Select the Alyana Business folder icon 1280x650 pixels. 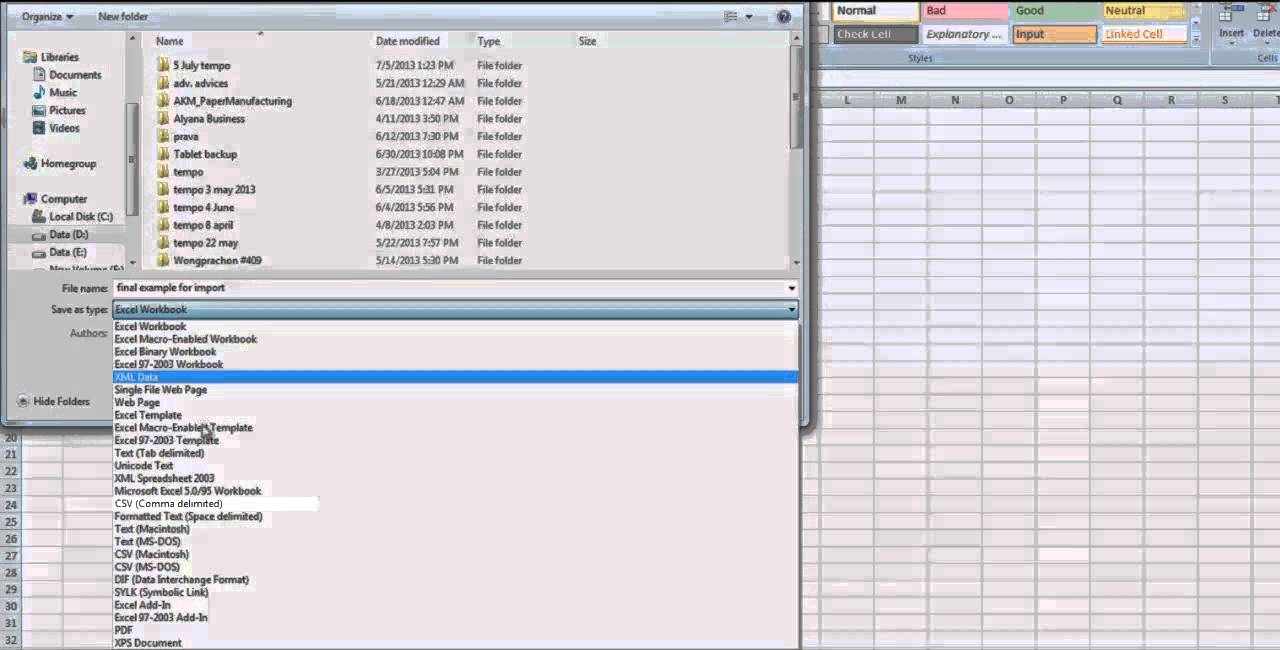pyautogui.click(x=163, y=118)
